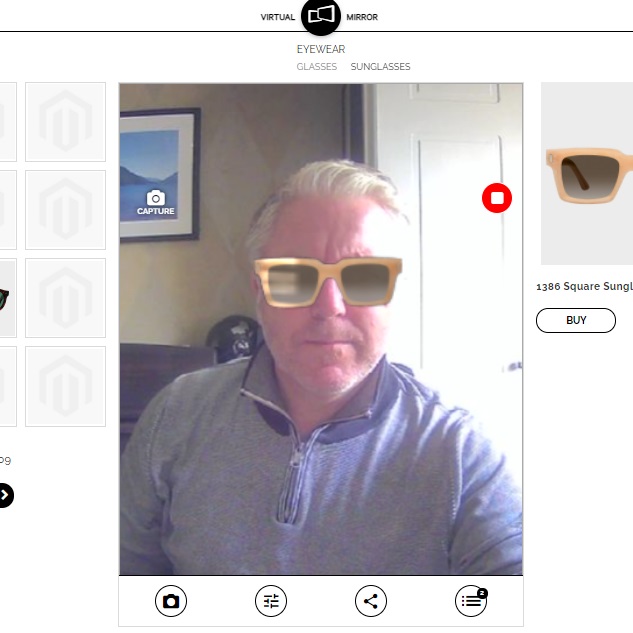Select the round dark sunglasses thumbnail

pos(8,298)
